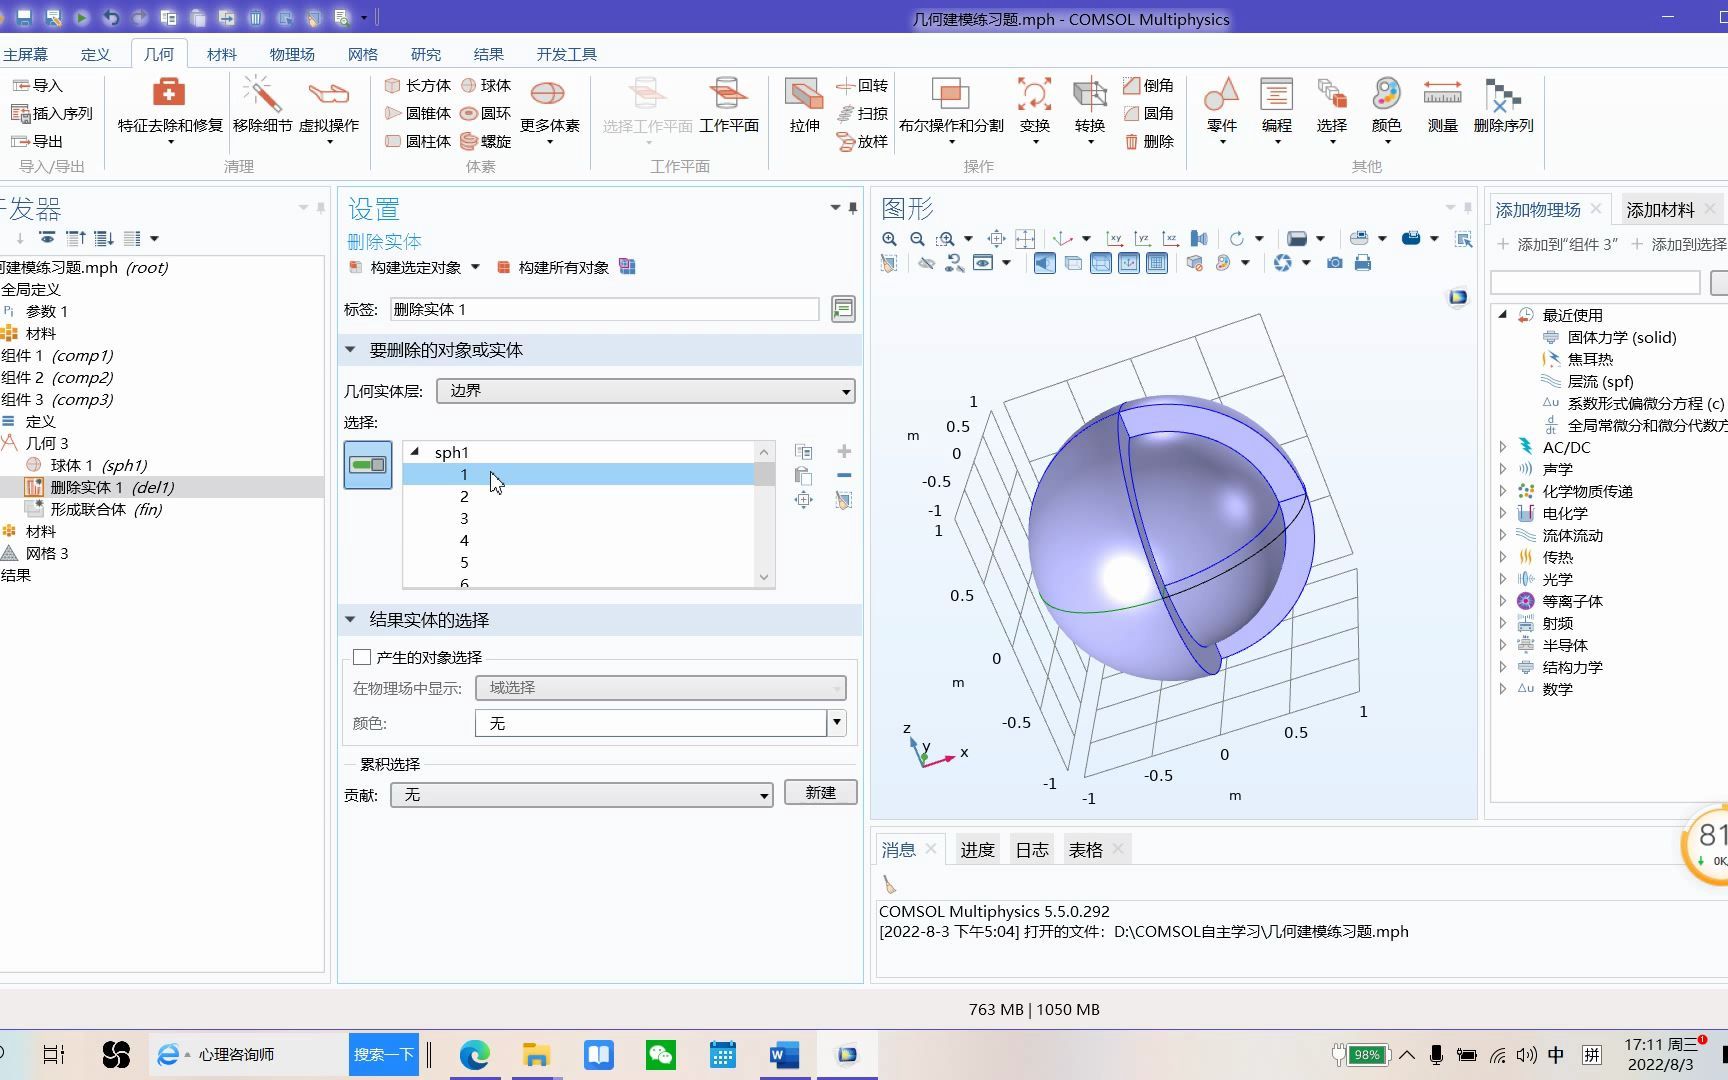The image size is (1728, 1080).
Task: Toggle grid display in Graphics toolbar
Action: [x=1157, y=263]
